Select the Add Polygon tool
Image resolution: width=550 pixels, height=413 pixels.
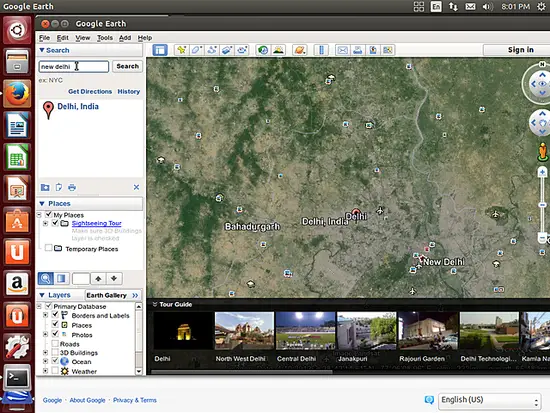click(196, 50)
